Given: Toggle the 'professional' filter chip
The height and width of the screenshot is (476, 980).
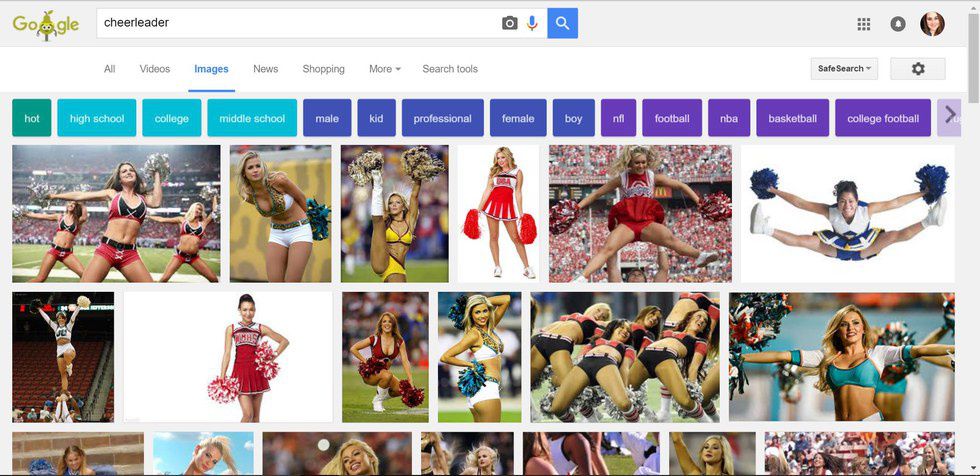Looking at the screenshot, I should point(442,118).
